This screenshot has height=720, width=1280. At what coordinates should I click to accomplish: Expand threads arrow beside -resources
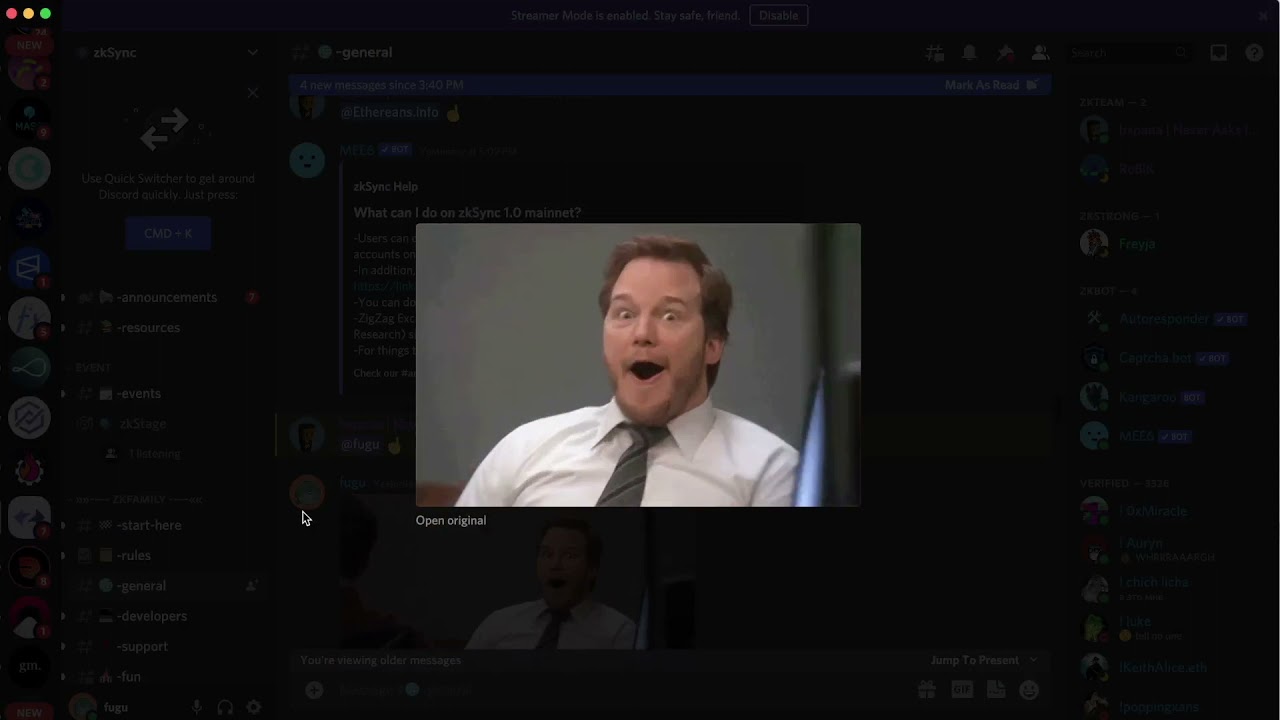[63, 327]
